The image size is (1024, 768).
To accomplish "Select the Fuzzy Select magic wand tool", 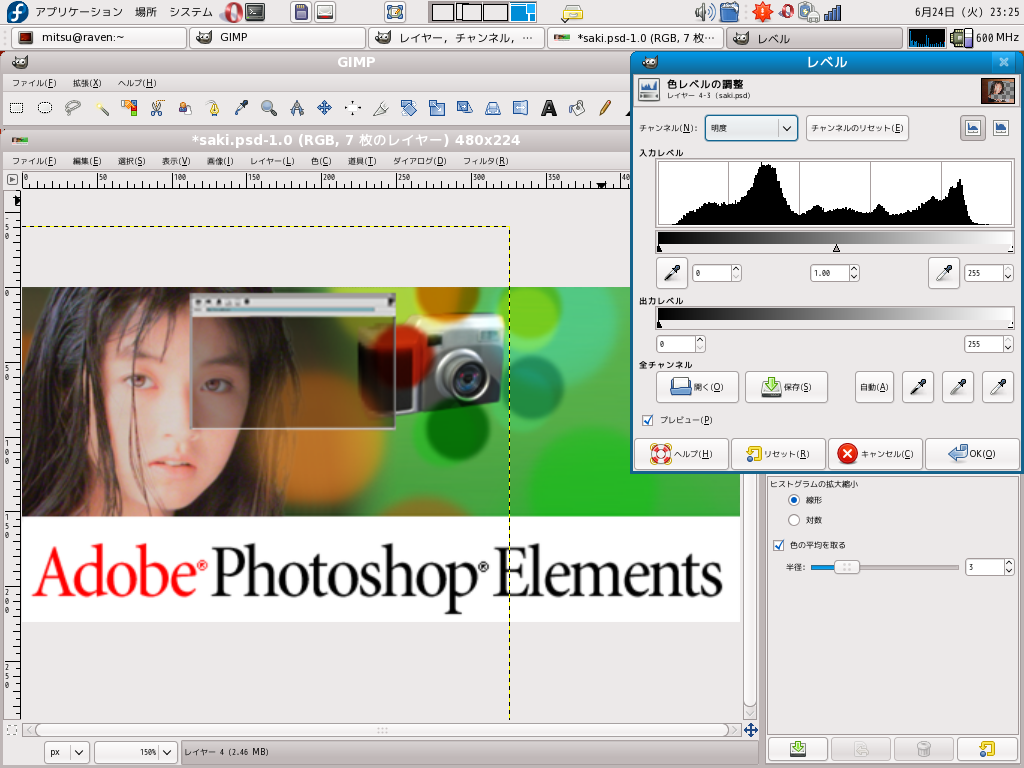I will coord(101,108).
